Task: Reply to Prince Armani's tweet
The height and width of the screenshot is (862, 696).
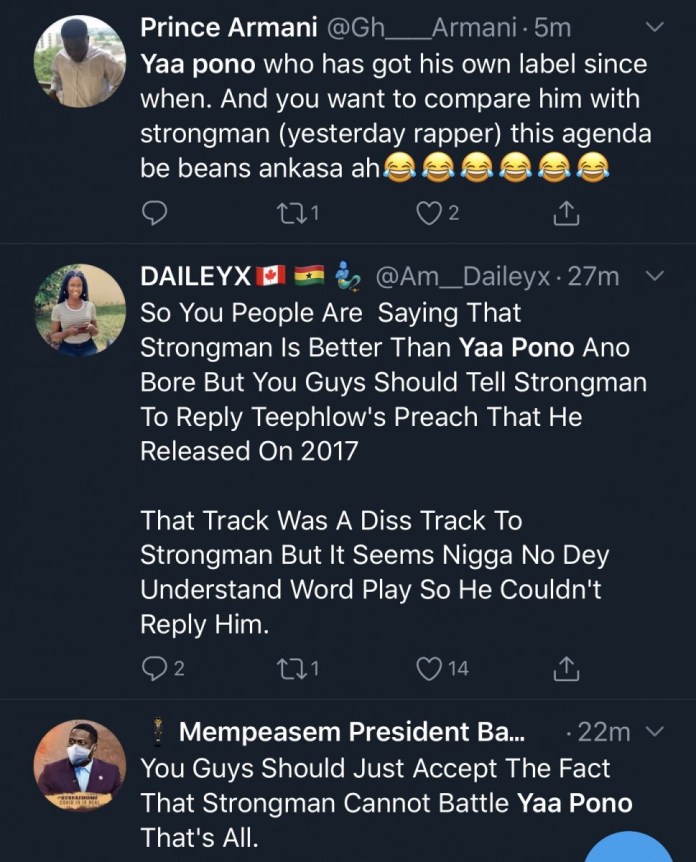Action: (x=155, y=212)
